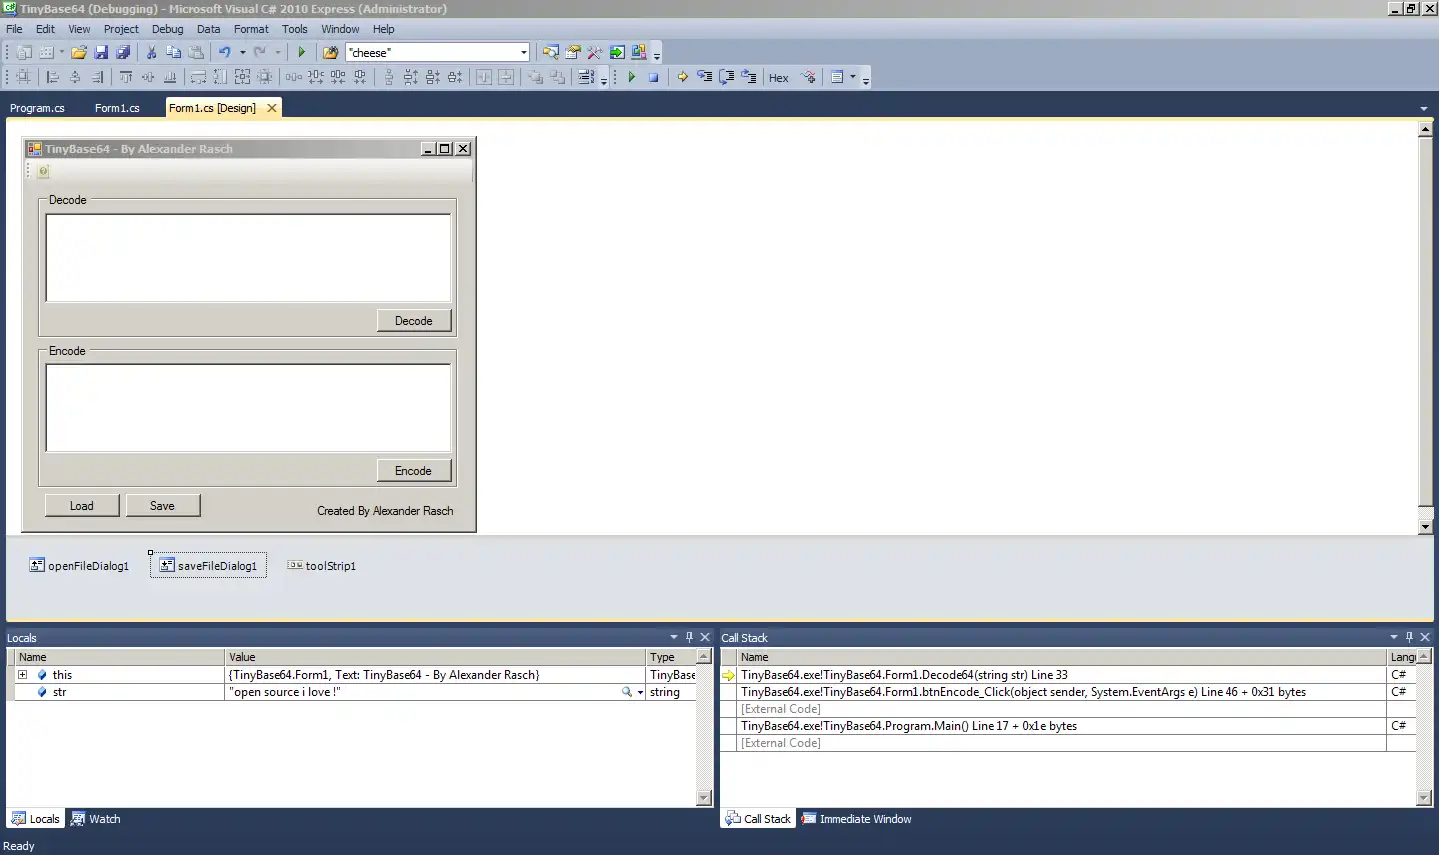This screenshot has height=855, width=1439.
Task: Open the Solution Explorer icon
Action: pos(550,52)
